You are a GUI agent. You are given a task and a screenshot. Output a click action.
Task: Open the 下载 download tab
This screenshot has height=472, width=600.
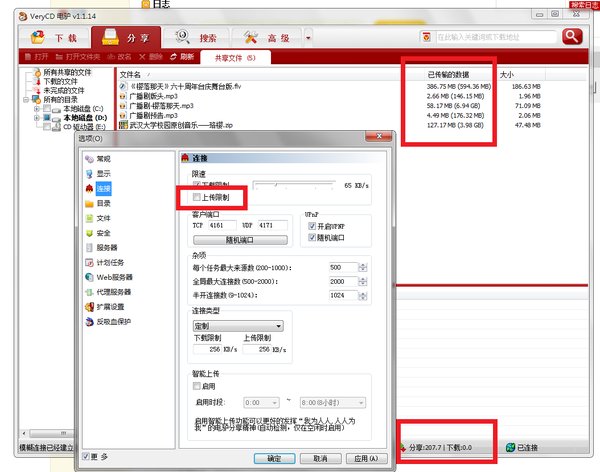coord(54,38)
